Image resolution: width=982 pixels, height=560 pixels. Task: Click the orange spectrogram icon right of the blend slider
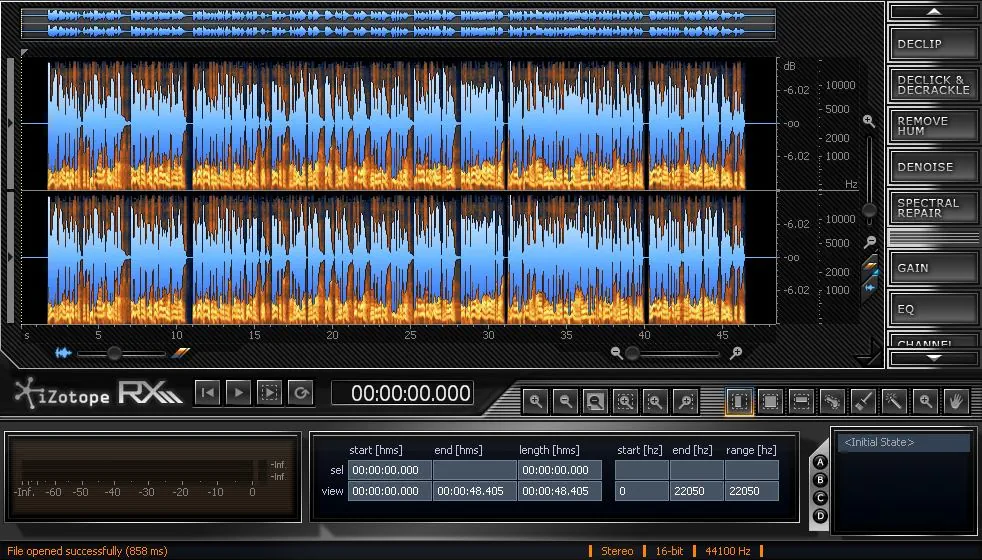(x=180, y=353)
